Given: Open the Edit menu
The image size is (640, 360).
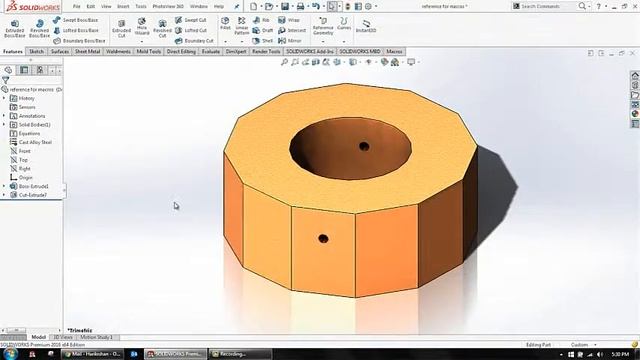Looking at the screenshot, I should [x=91, y=7].
